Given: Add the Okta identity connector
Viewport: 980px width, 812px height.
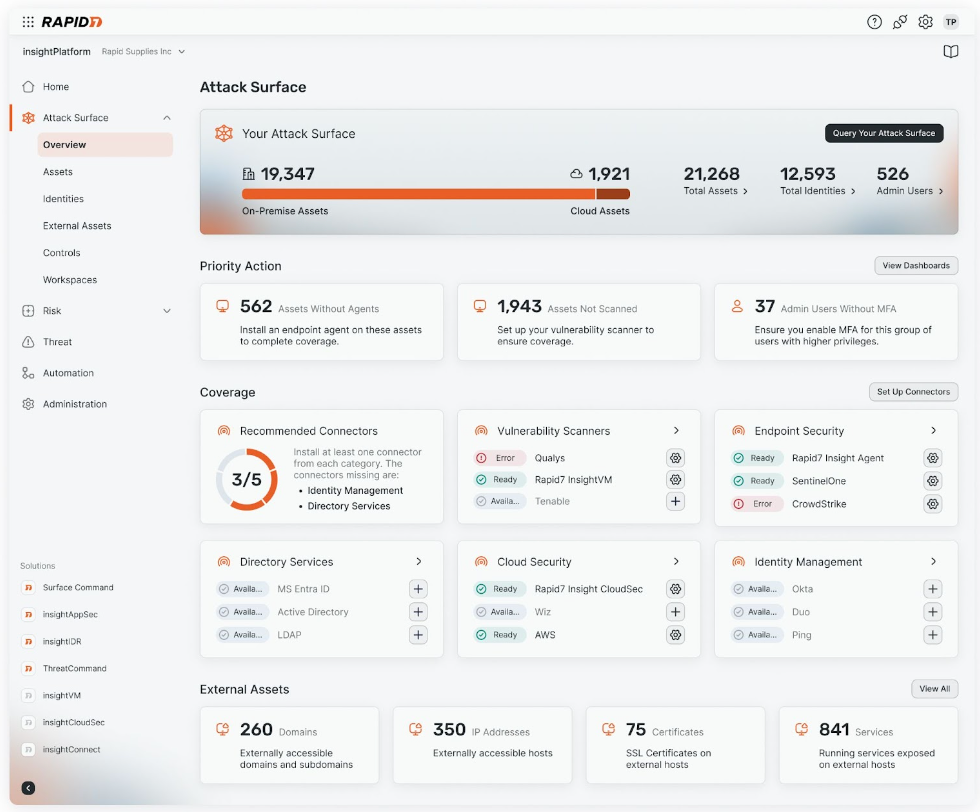Looking at the screenshot, I should tap(932, 588).
